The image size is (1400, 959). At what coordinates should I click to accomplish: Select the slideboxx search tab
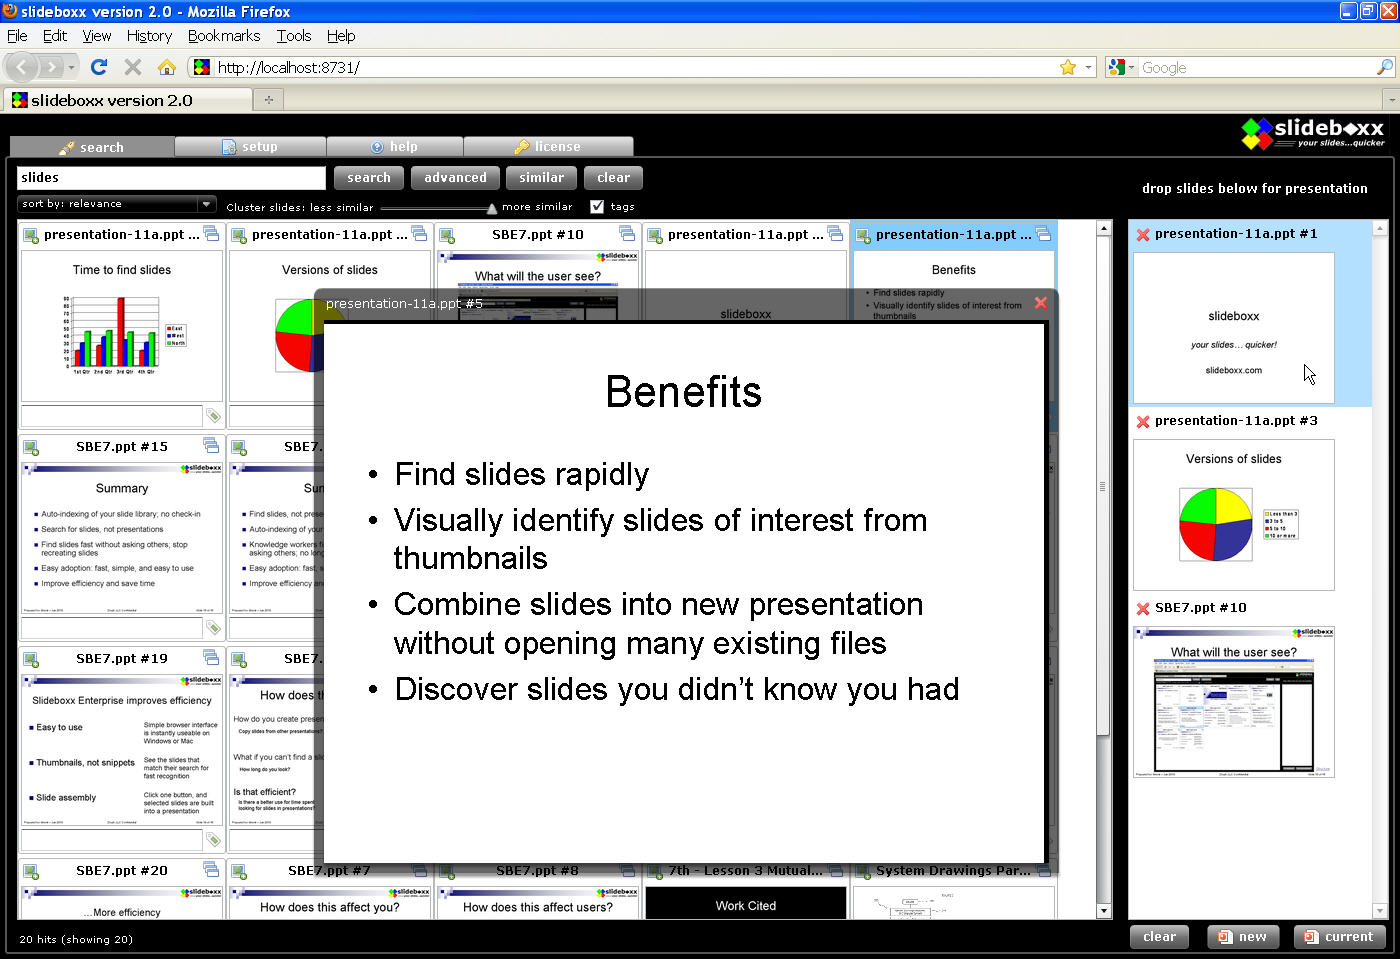pyautogui.click(x=92, y=147)
